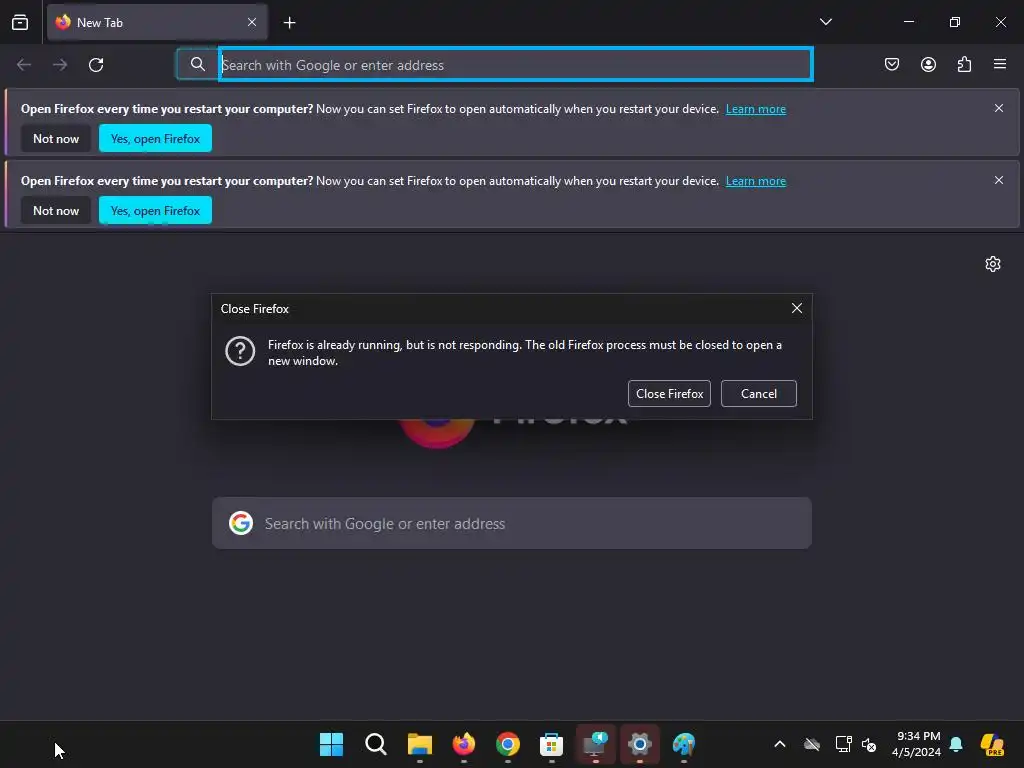Select the New Tab tab
1024x768 pixels.
click(x=157, y=22)
